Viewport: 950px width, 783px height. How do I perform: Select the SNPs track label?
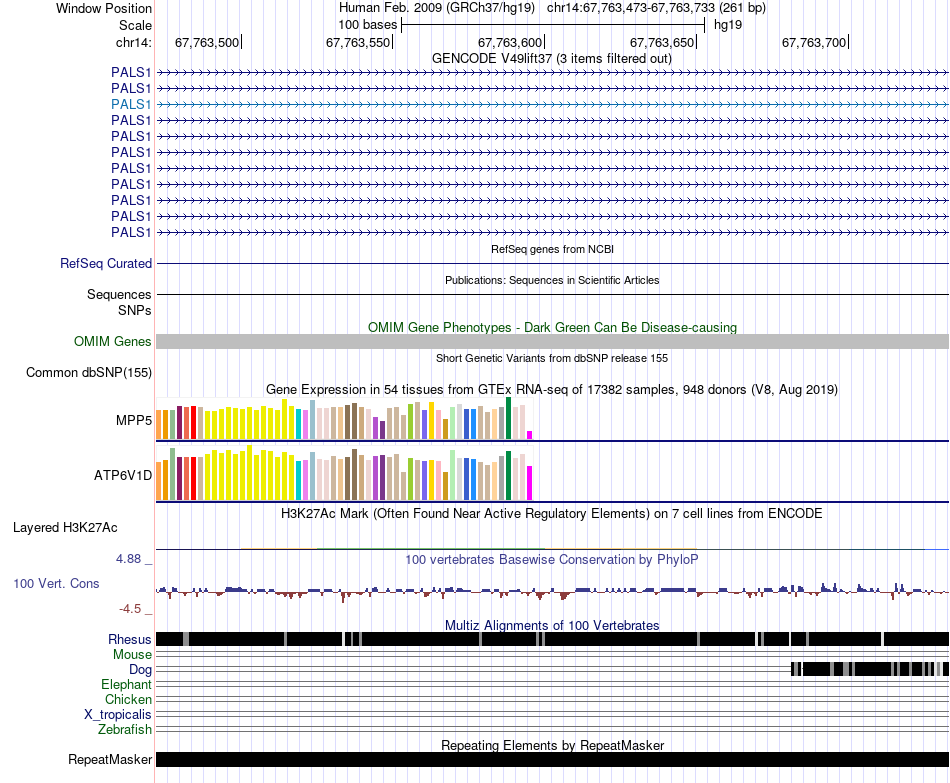tap(135, 310)
